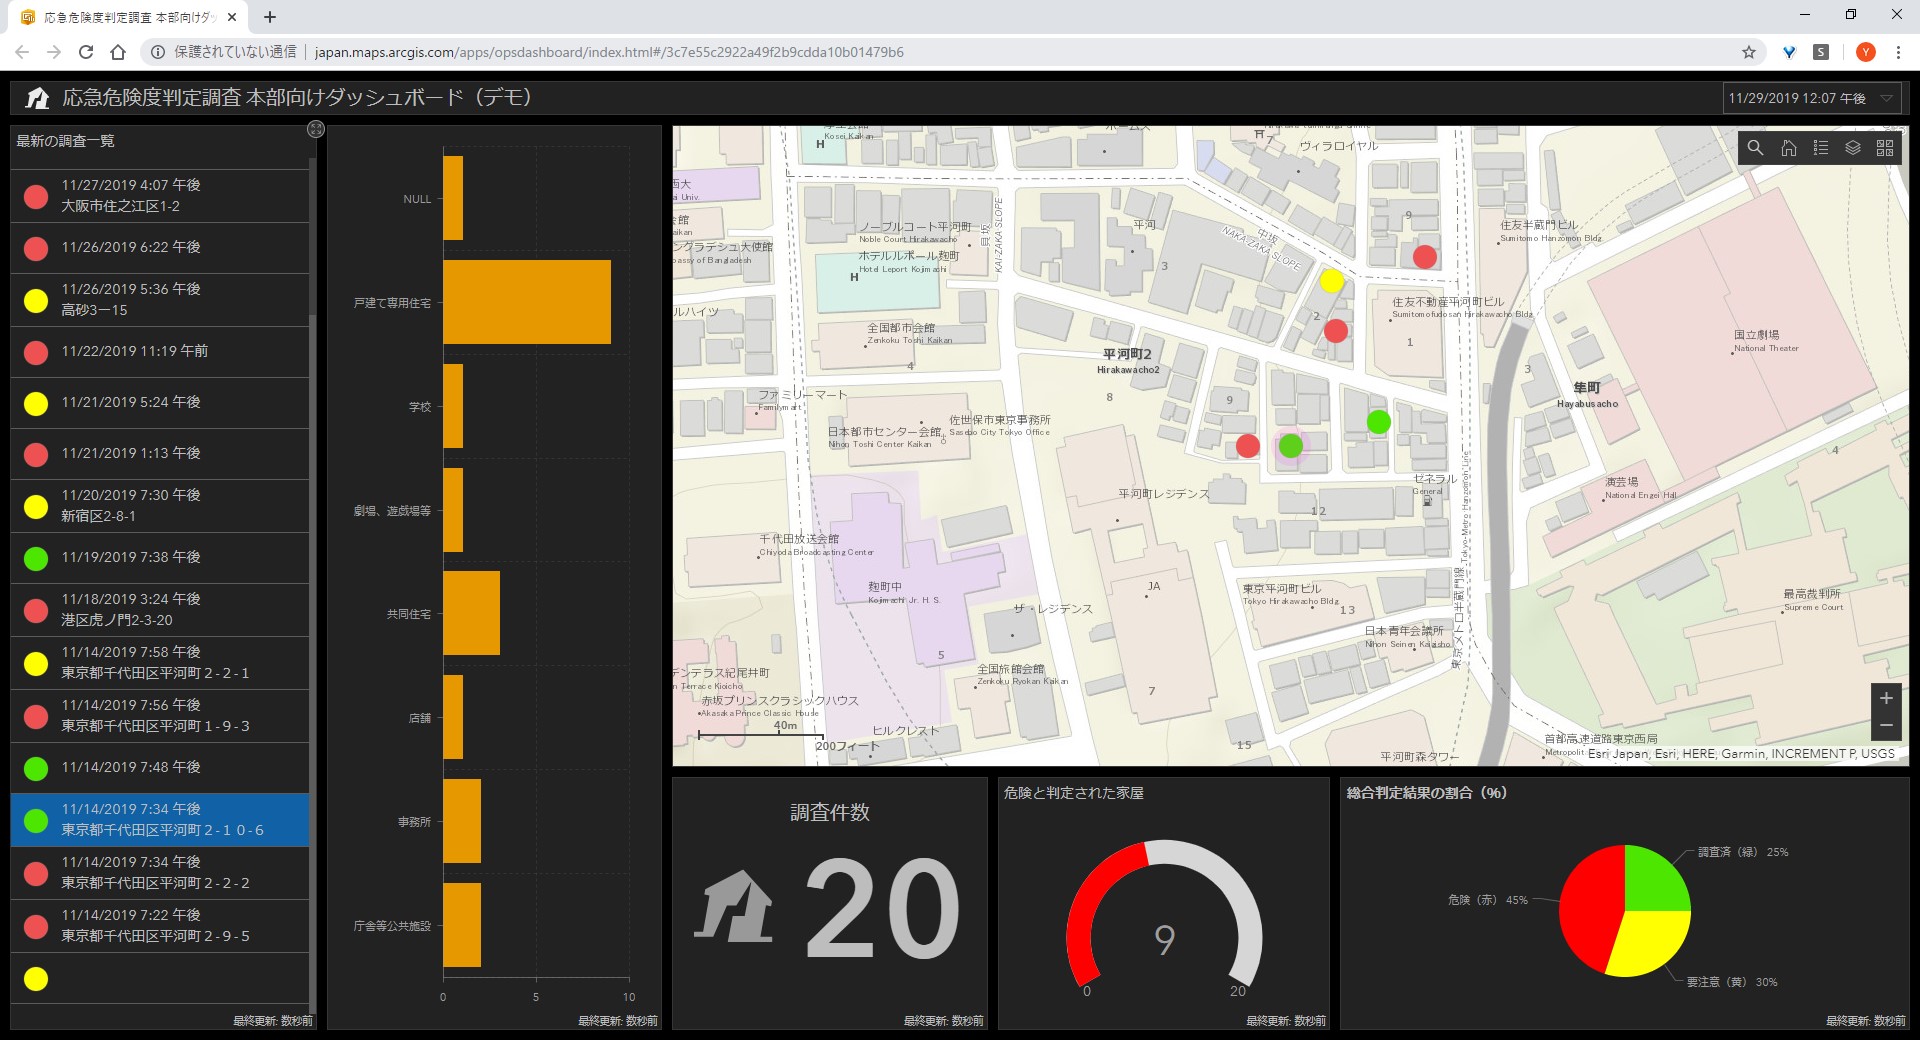The height and width of the screenshot is (1040, 1920).
Task: Zoom out on the map
Action: coord(1886,726)
